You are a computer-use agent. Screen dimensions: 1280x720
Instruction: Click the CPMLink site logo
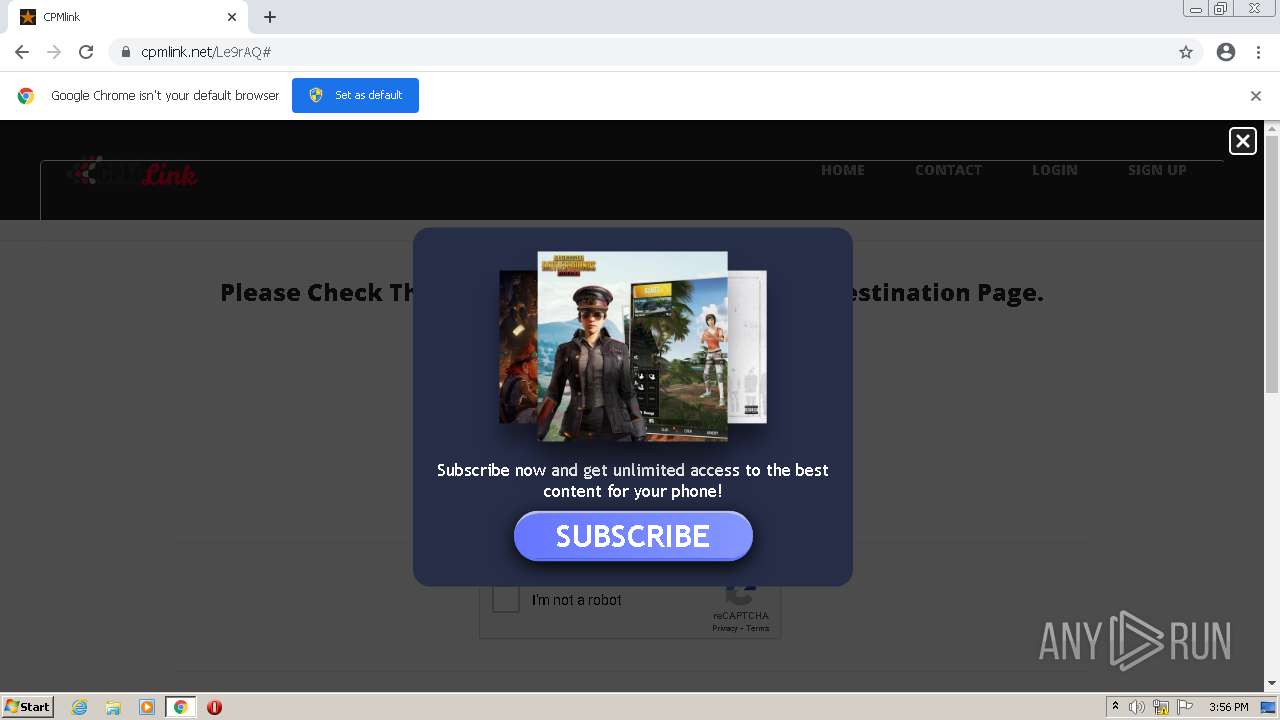click(x=132, y=173)
